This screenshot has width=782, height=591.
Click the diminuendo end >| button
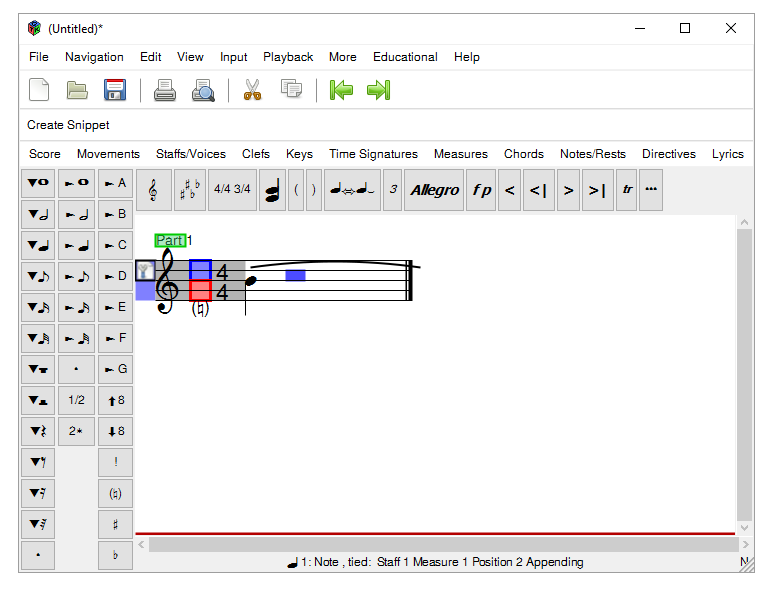tap(597, 190)
